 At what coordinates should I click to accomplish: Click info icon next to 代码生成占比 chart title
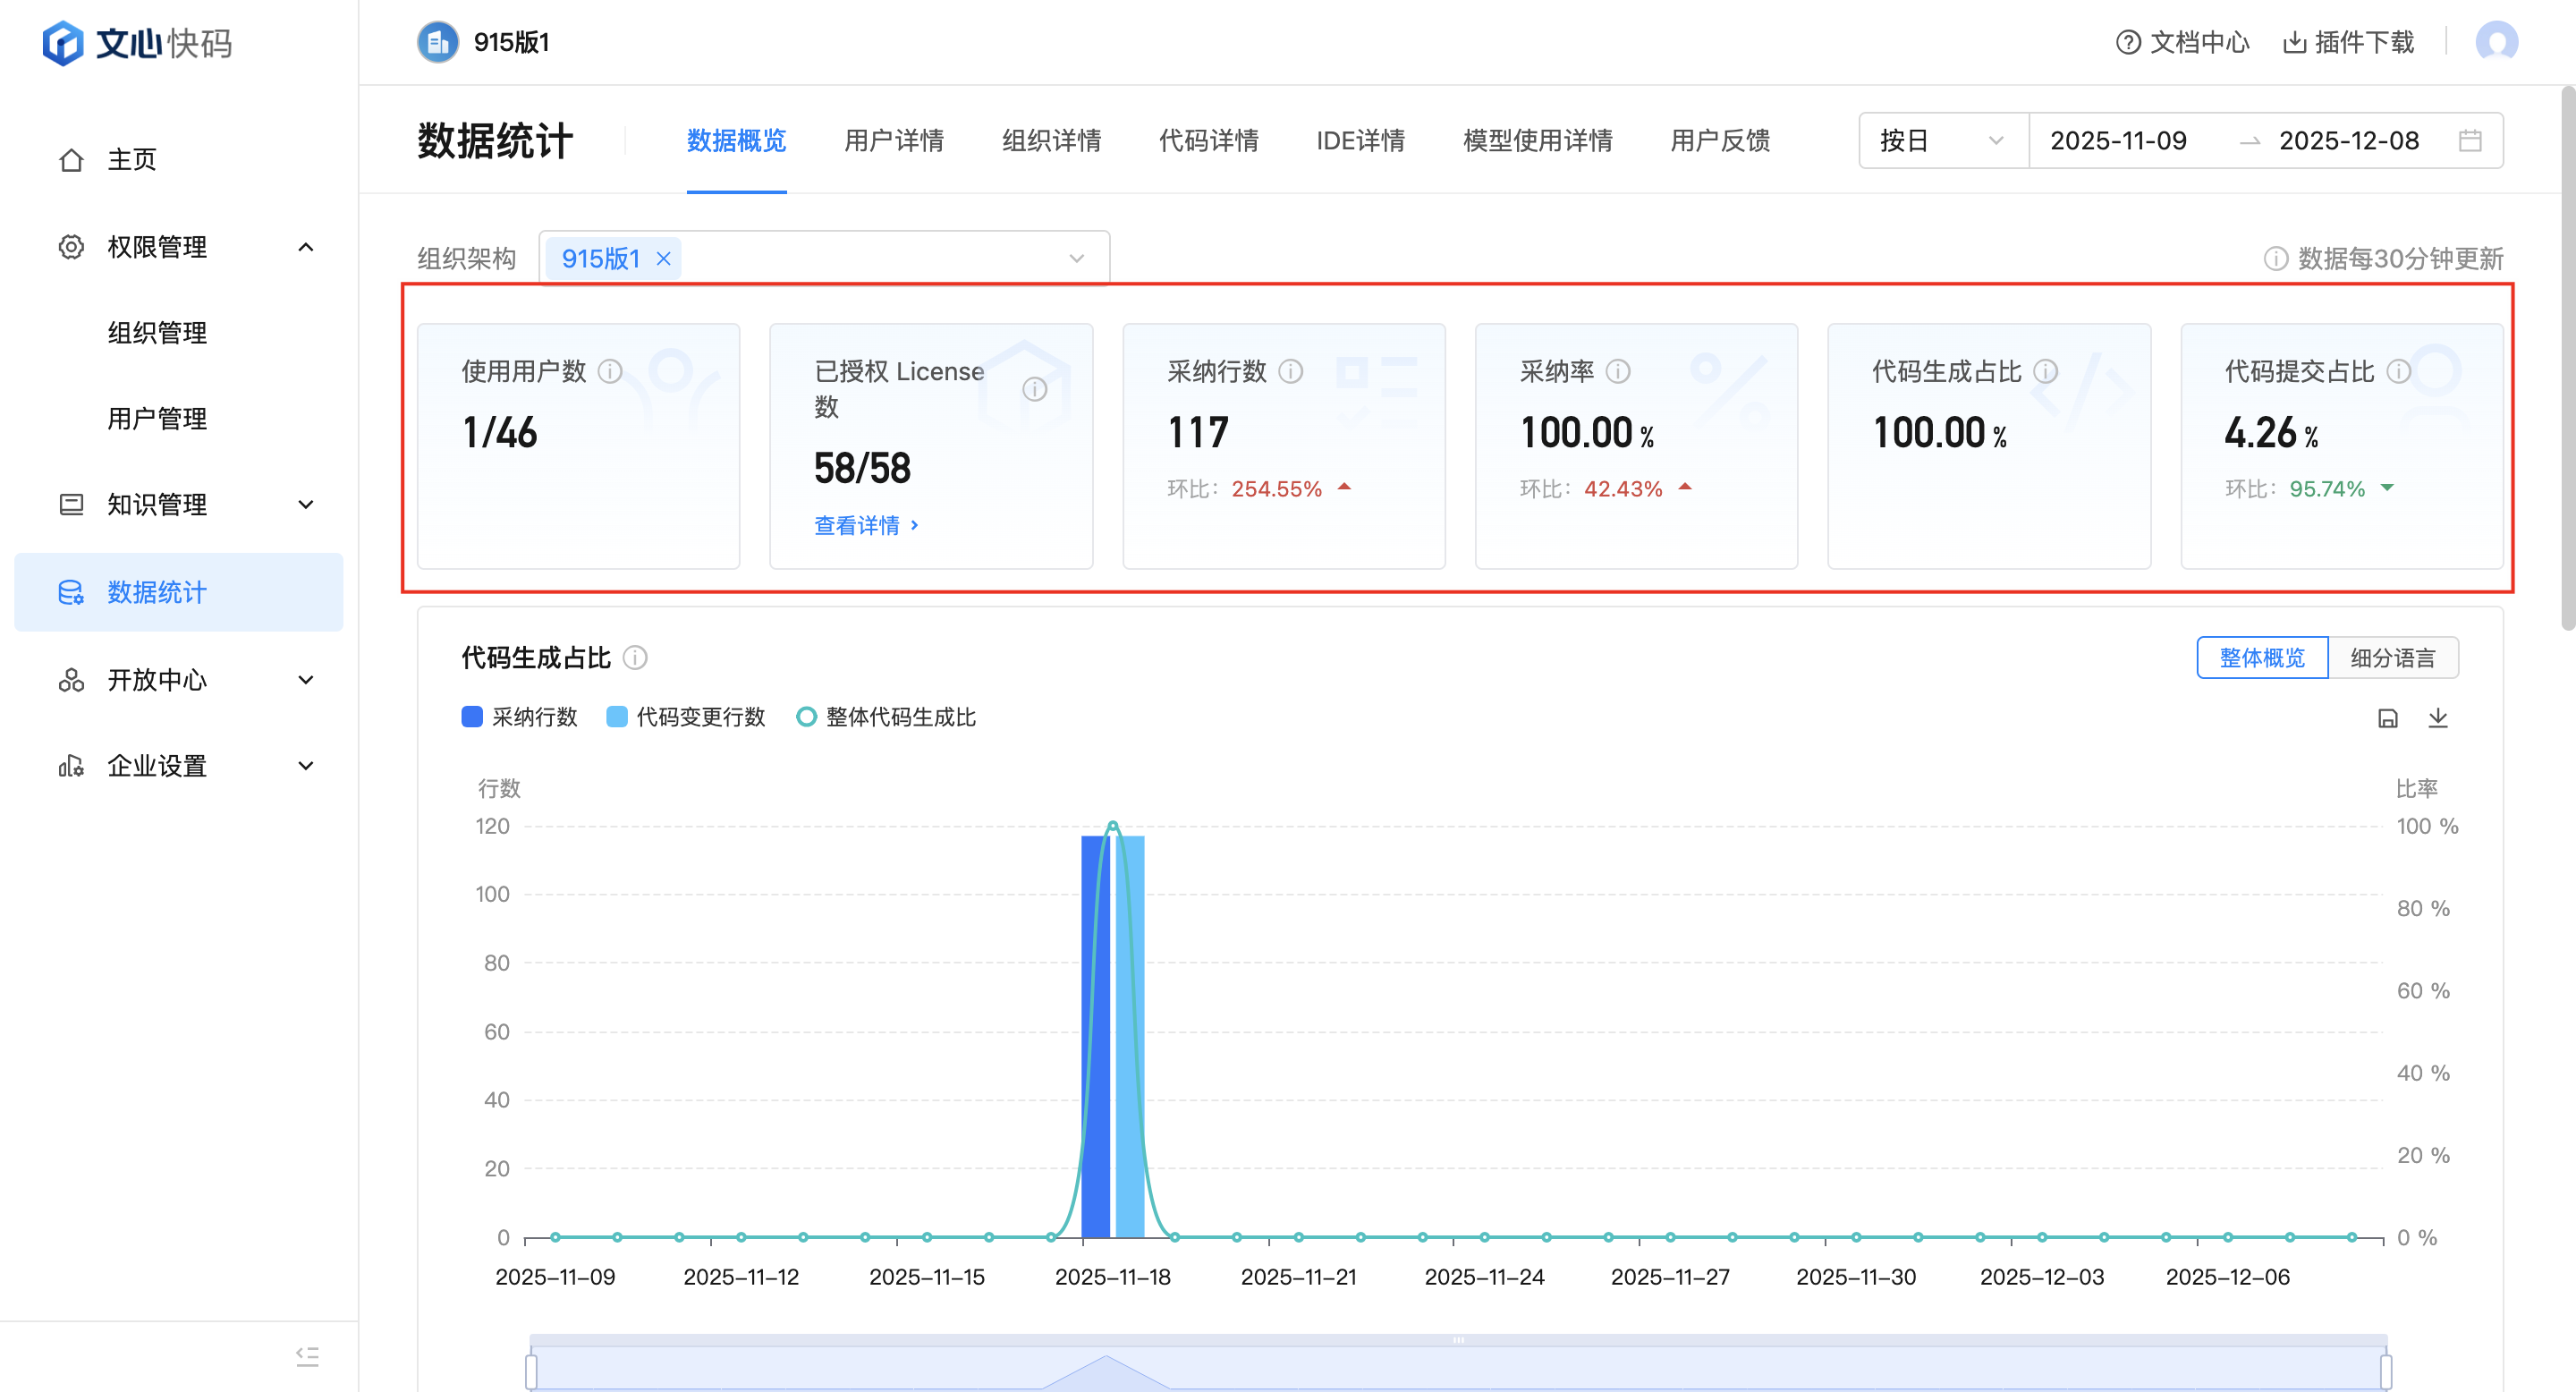point(635,658)
